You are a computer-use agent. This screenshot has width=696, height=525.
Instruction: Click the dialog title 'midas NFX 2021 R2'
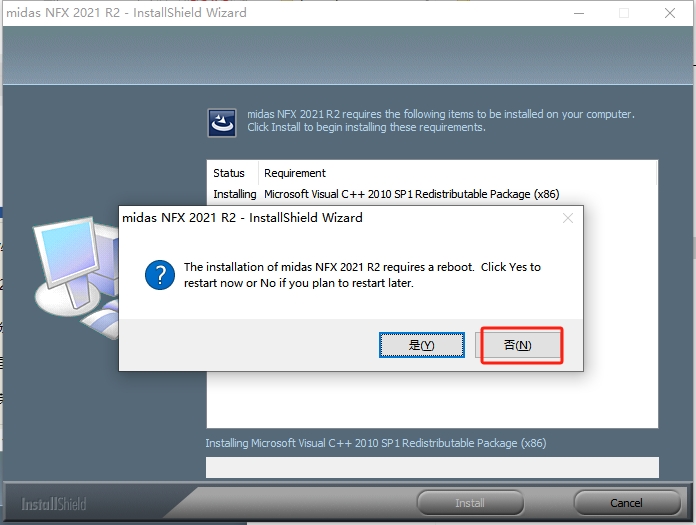click(x=242, y=217)
